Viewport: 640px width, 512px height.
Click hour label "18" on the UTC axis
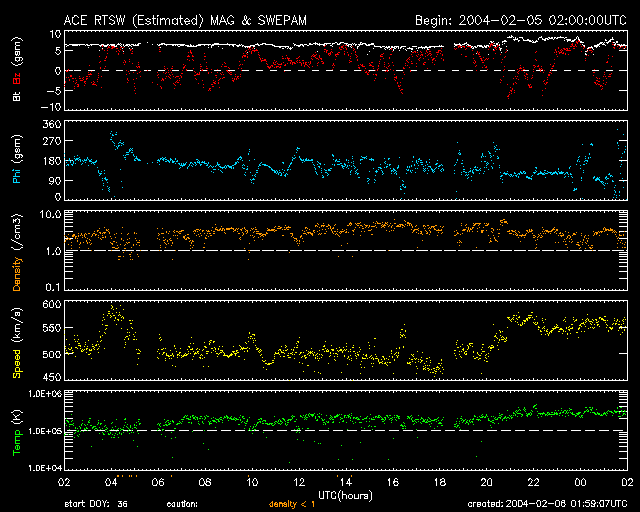[x=440, y=482]
